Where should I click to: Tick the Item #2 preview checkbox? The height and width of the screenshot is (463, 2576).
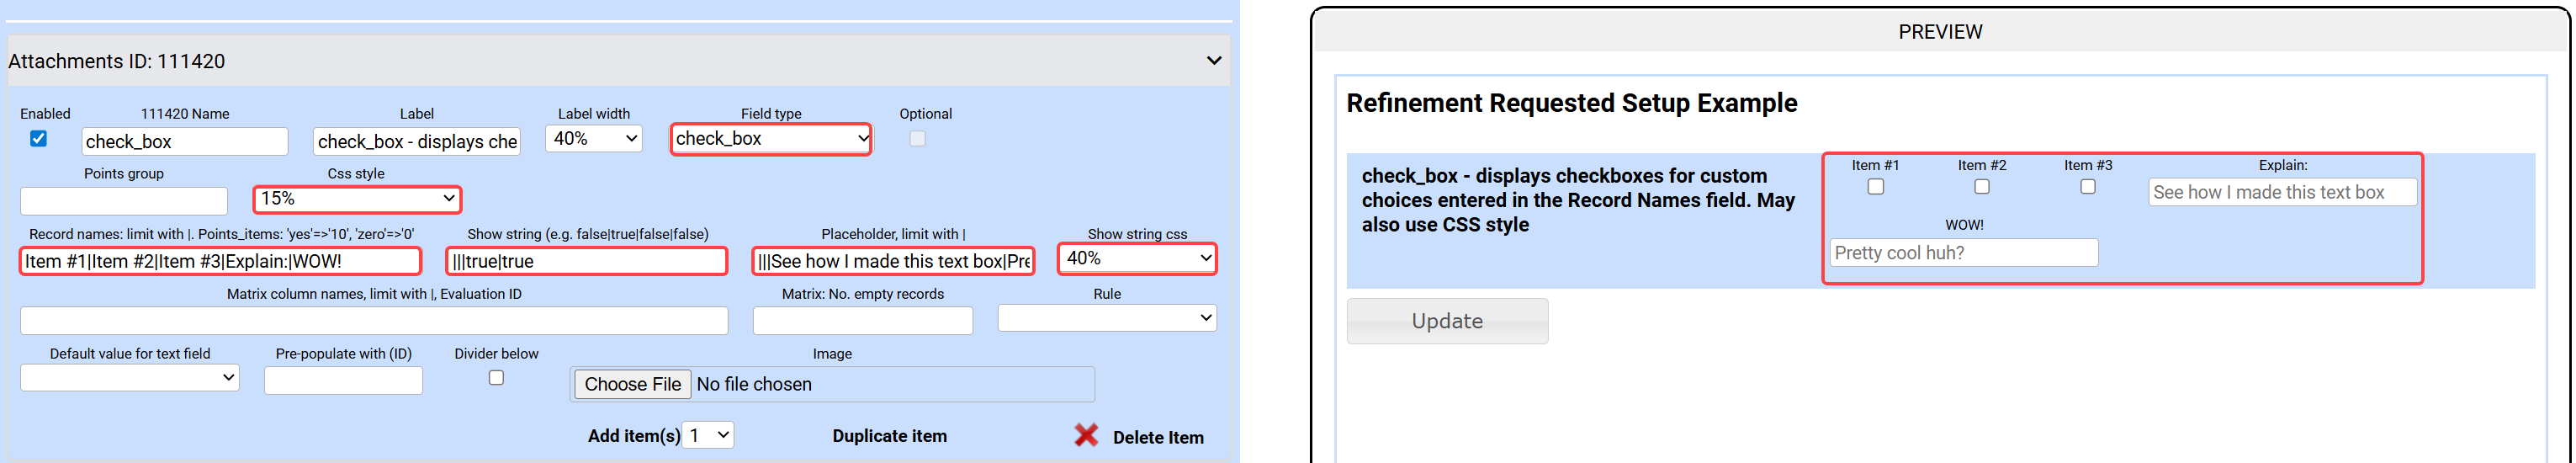[1981, 187]
